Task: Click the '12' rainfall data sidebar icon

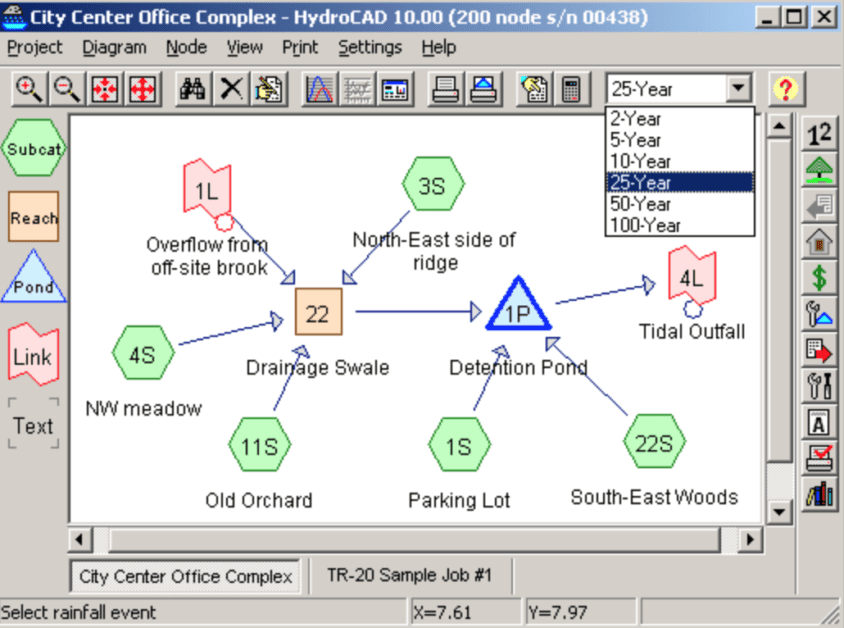Action: [x=818, y=131]
